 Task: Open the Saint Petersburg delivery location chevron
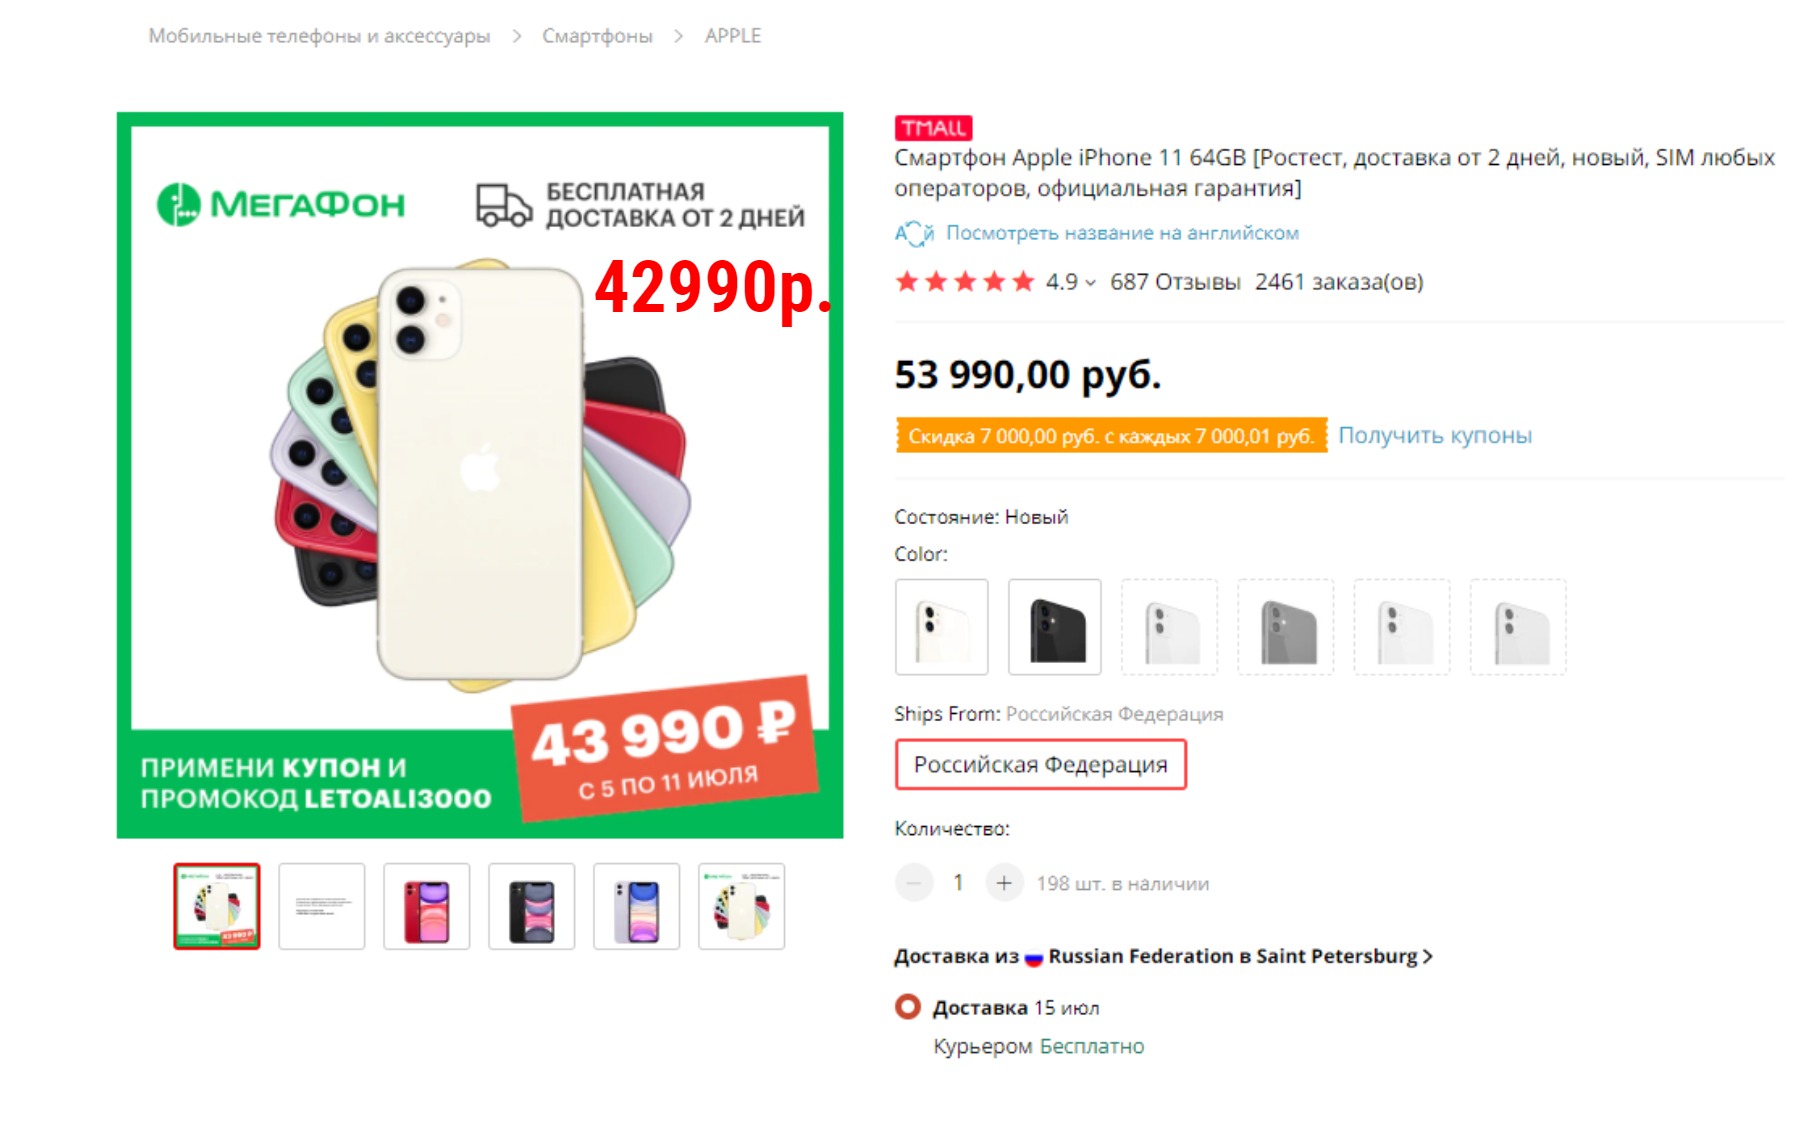click(1428, 957)
